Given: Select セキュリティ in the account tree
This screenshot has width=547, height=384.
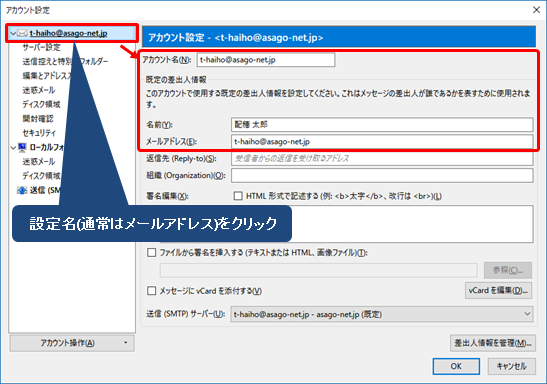Looking at the screenshot, I should click(x=39, y=133).
